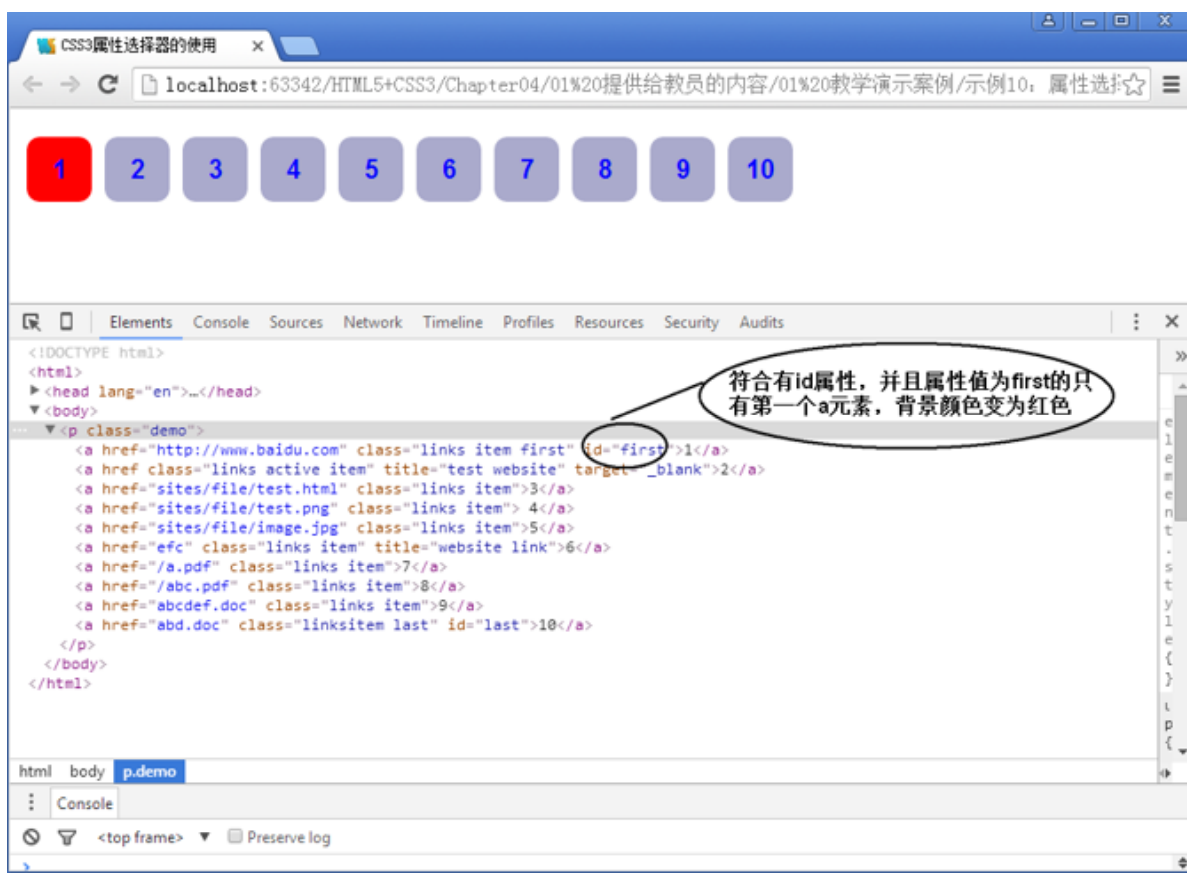Select anchor row with href www.baidu.com
The width and height of the screenshot is (1187, 875).
(401, 450)
